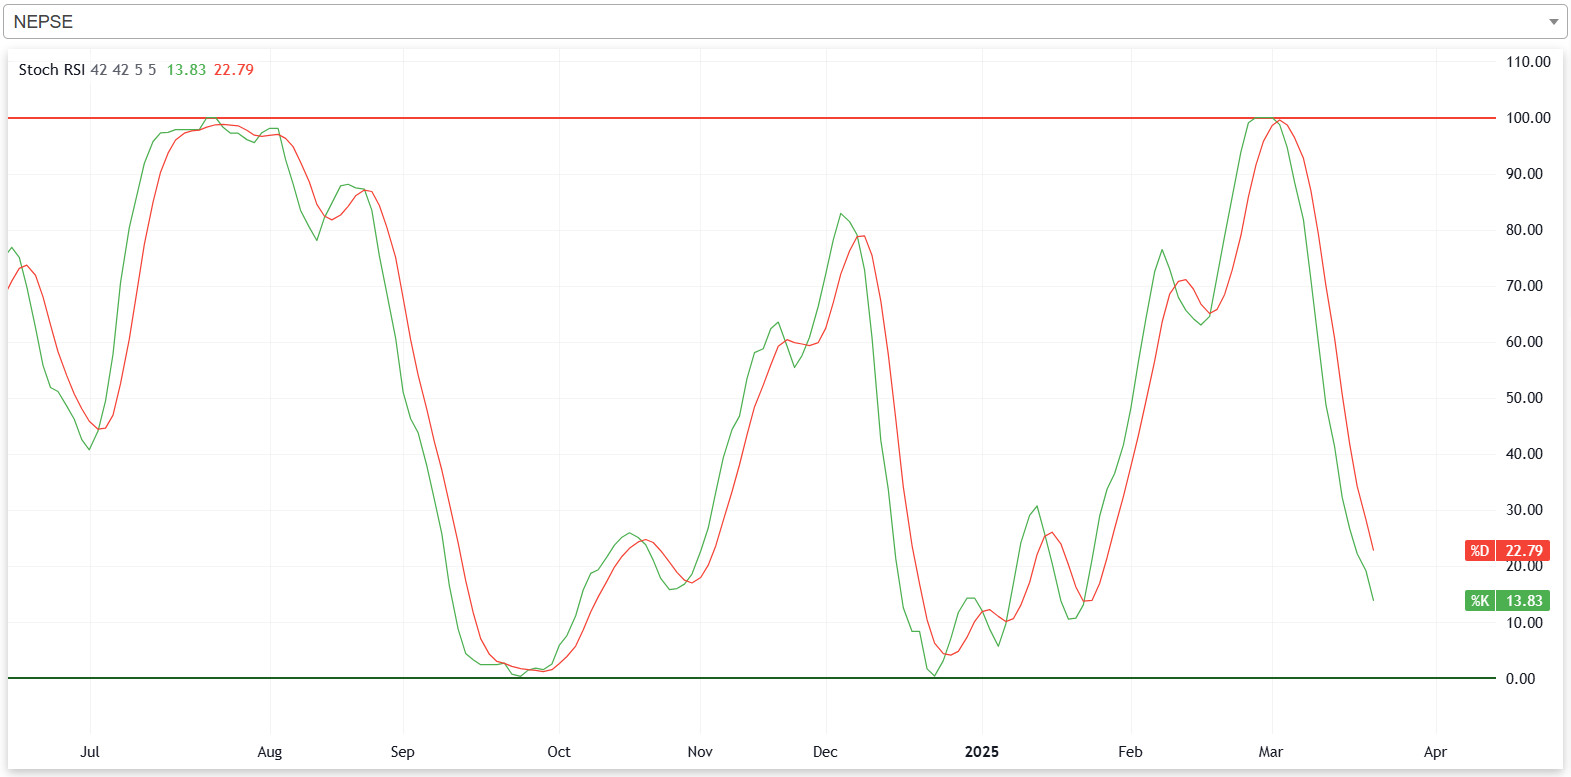This screenshot has height=777, width=1571.
Task: Click the 100.00 upper band label
Action: 1528,118
